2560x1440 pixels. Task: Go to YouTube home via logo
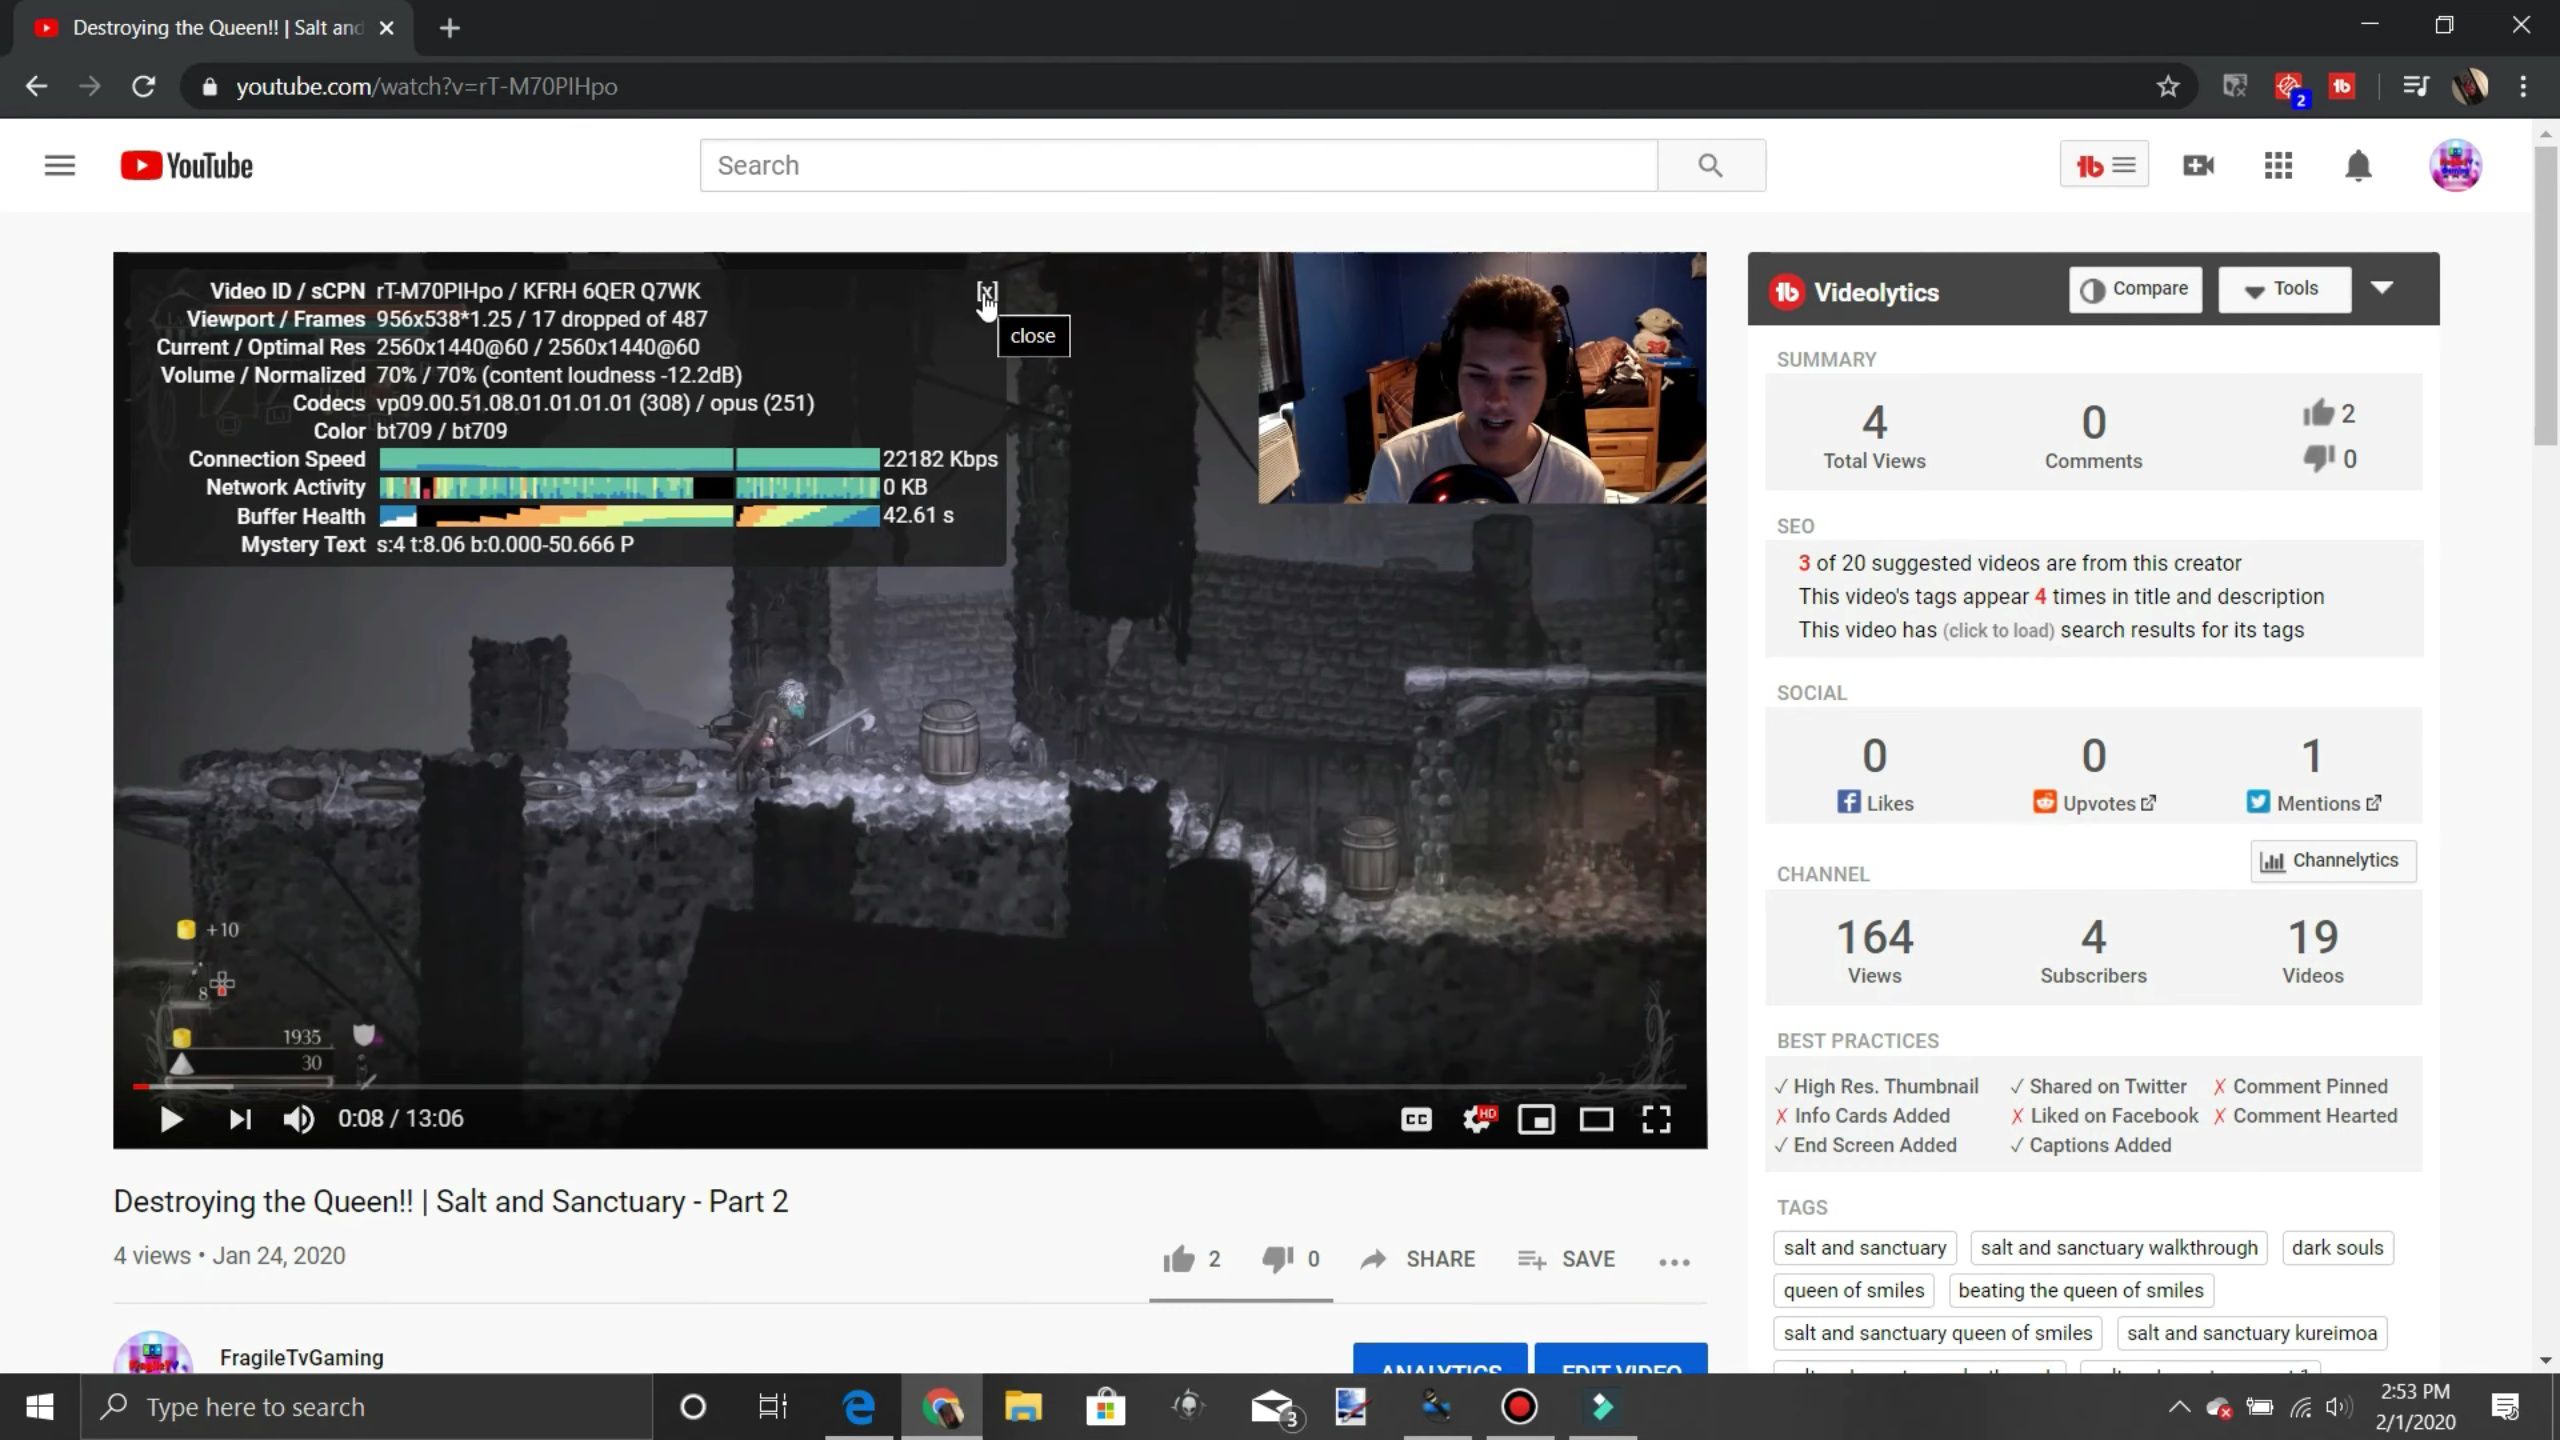(187, 165)
